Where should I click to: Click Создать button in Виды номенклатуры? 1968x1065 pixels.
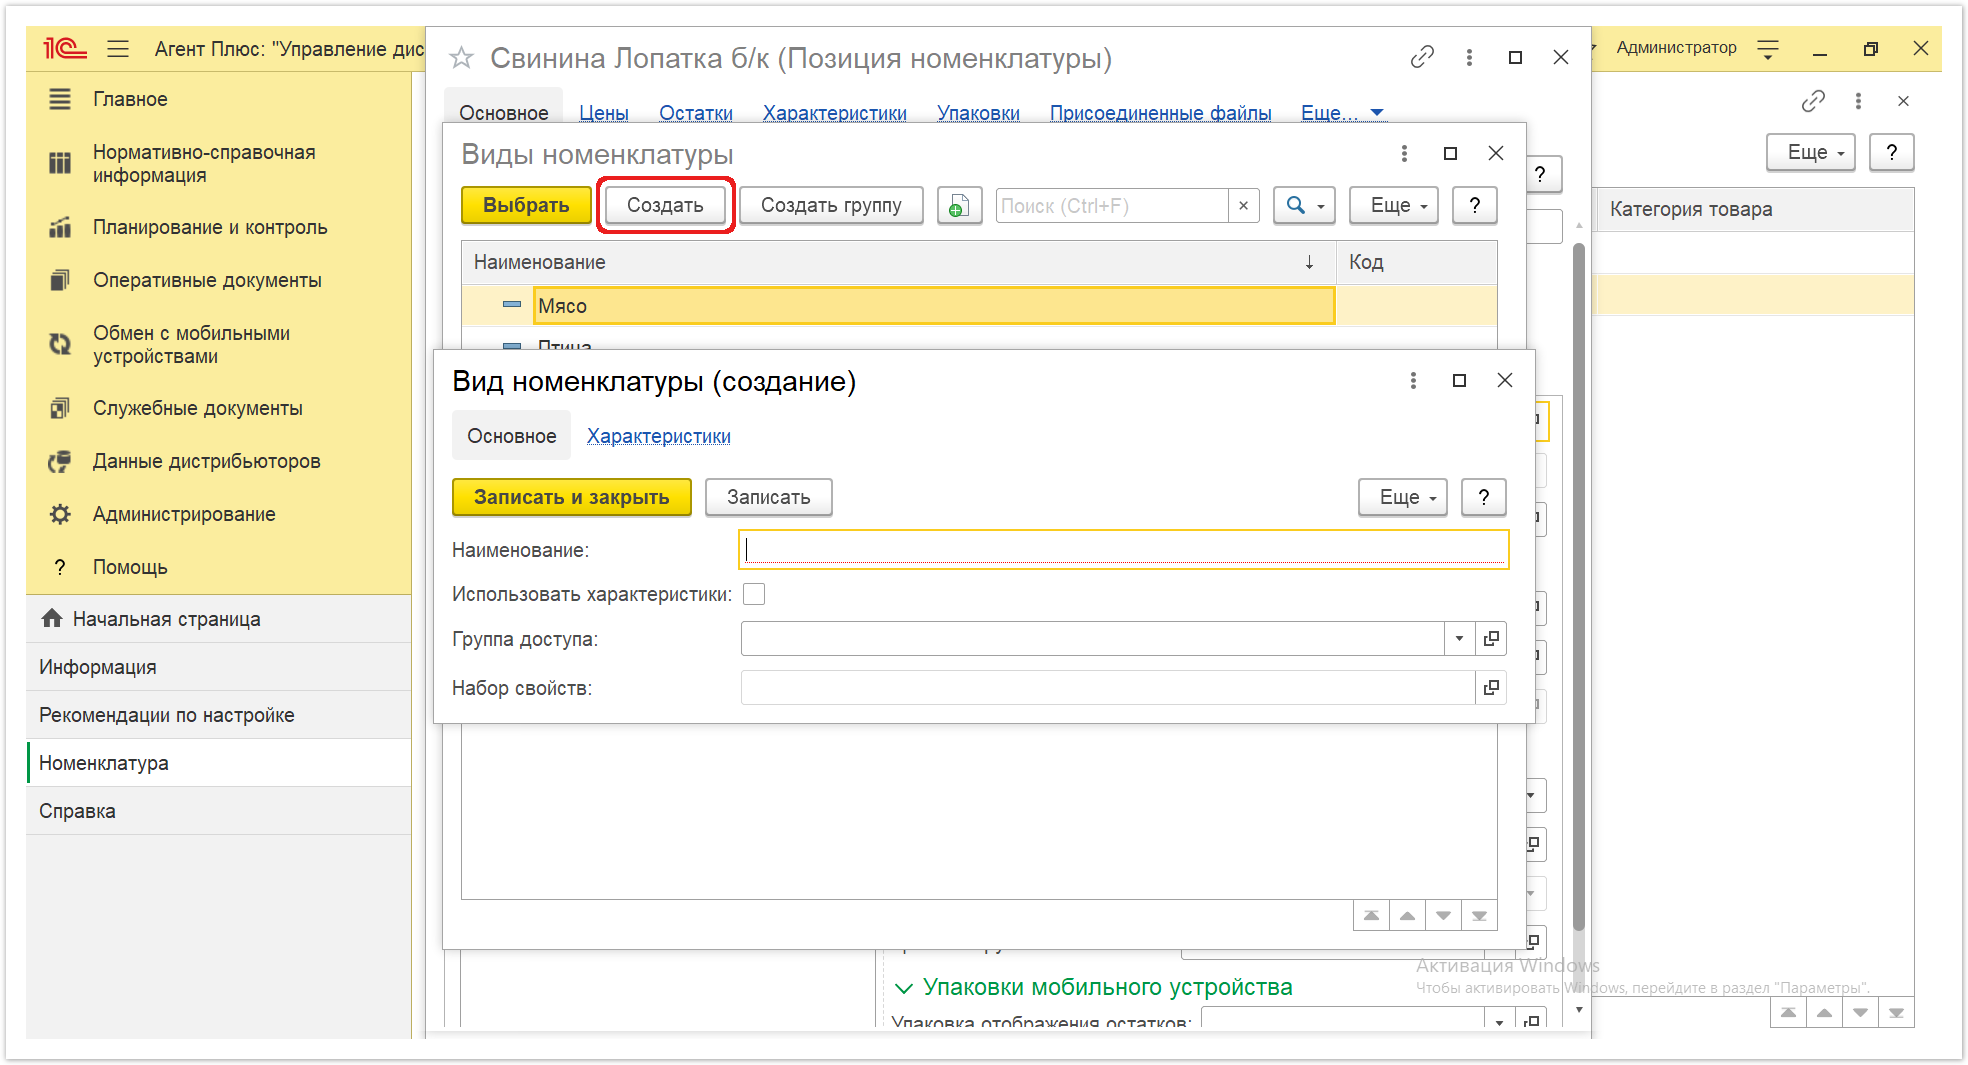pos(665,205)
